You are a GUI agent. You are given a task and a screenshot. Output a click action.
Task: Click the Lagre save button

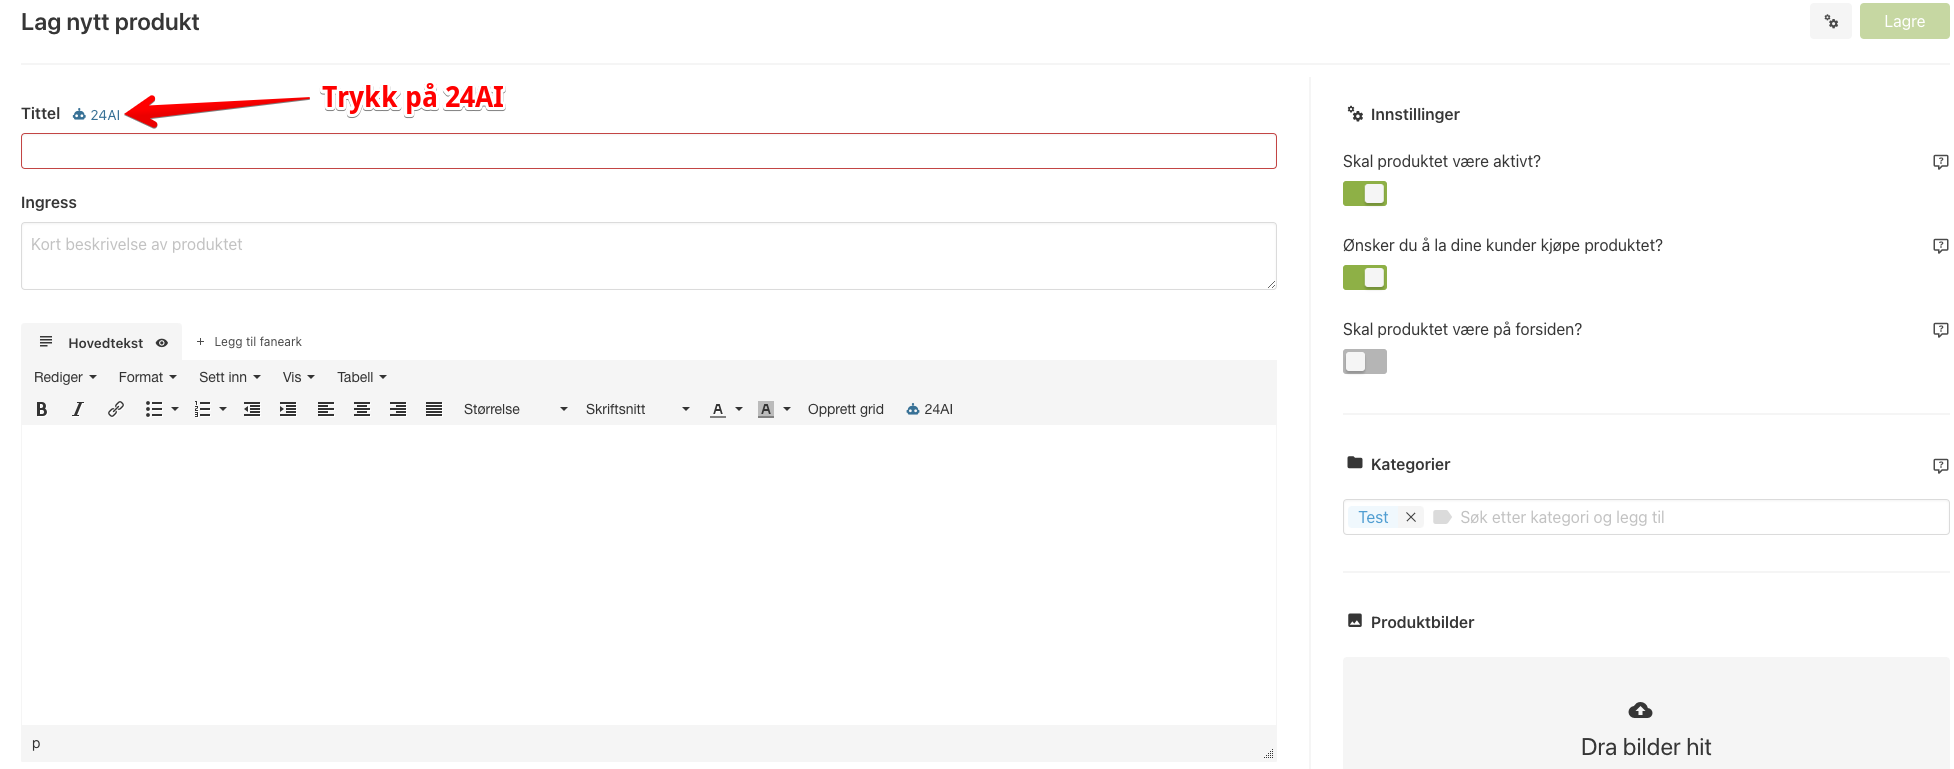(x=1904, y=21)
